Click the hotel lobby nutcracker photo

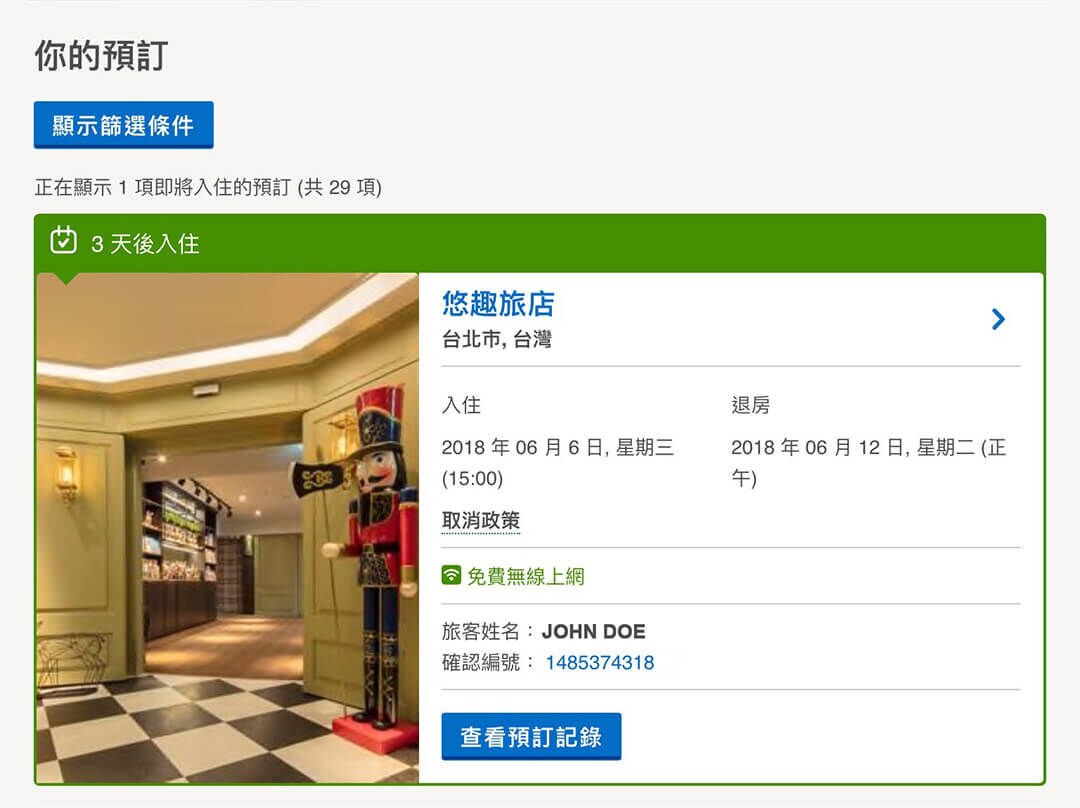click(227, 528)
